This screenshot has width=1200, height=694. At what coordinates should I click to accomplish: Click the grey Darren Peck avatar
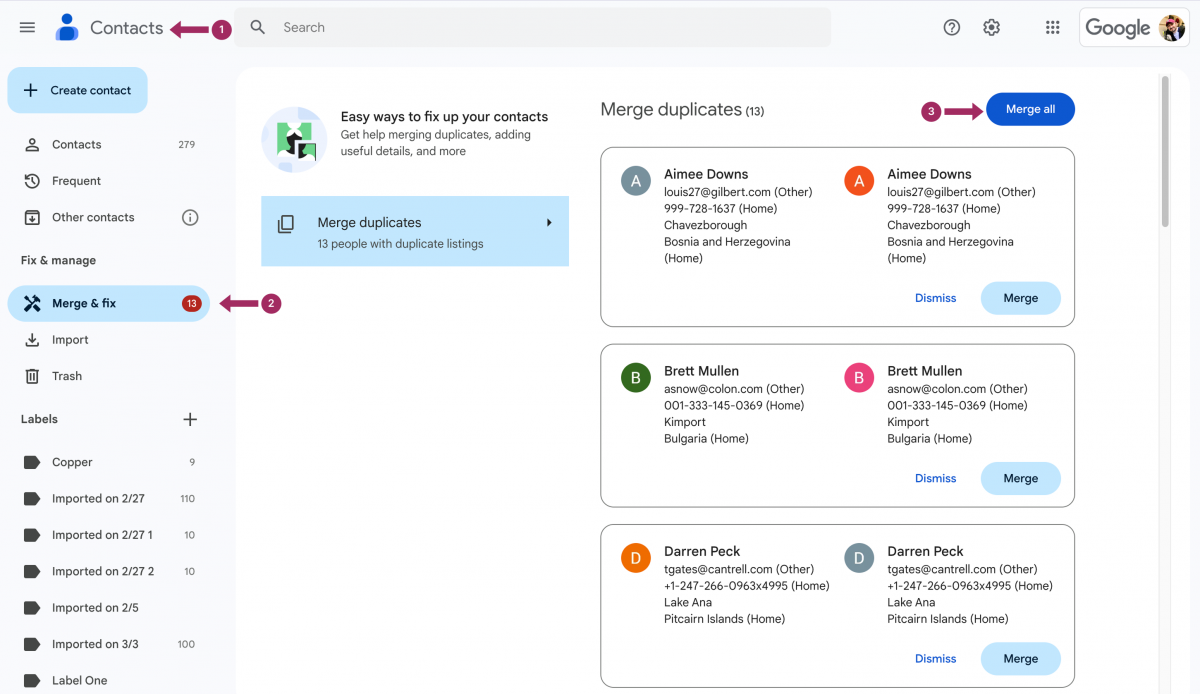859,558
